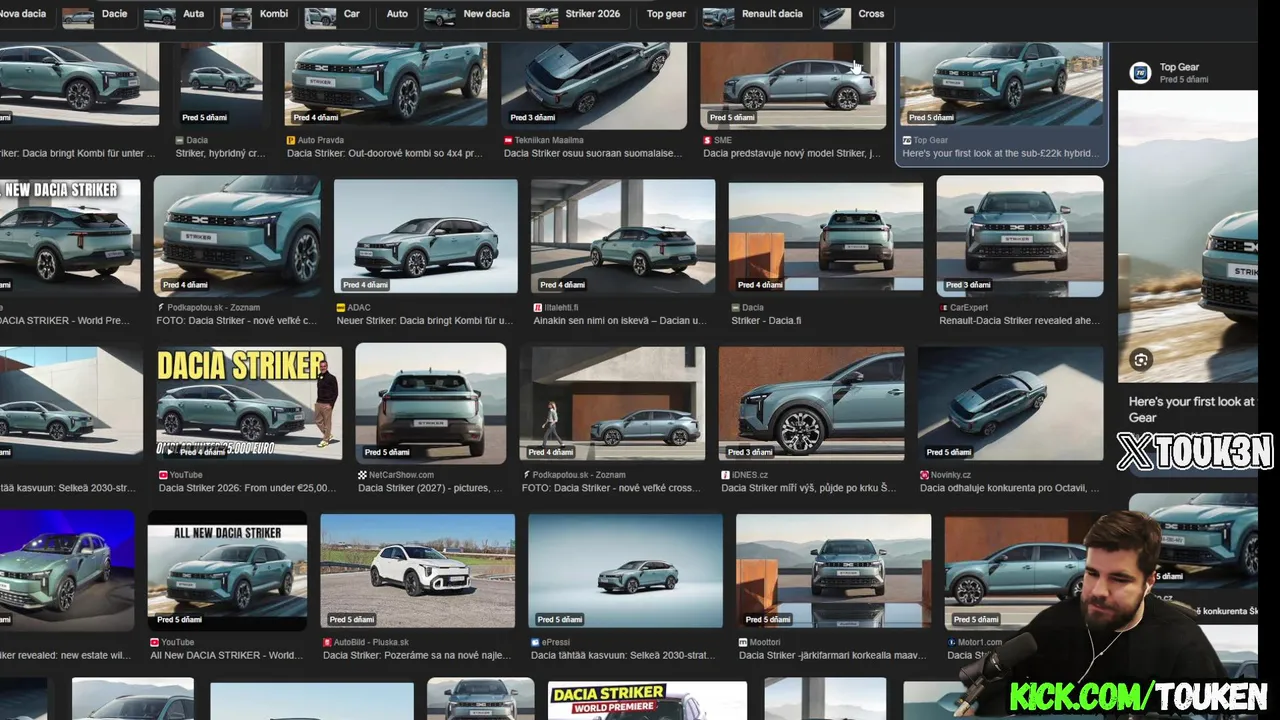Open the NetCarShow.com favicon

[362, 475]
